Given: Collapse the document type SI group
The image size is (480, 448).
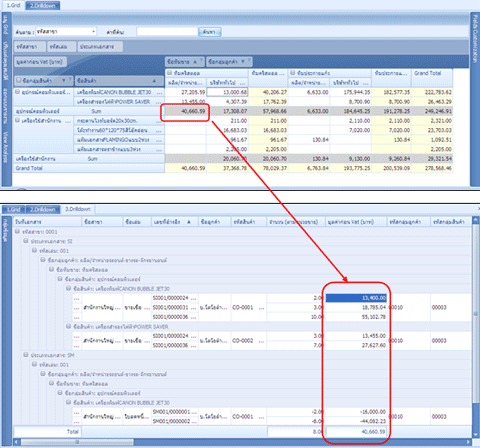Looking at the screenshot, I should pos(26,241).
